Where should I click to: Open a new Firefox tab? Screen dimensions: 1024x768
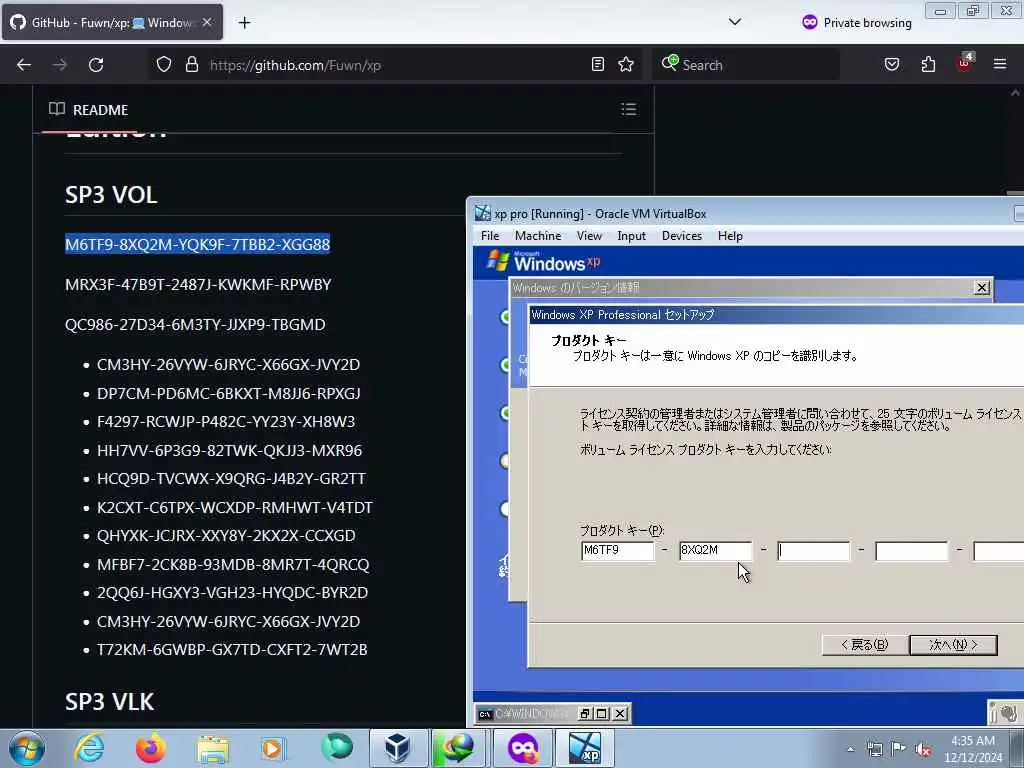[244, 23]
